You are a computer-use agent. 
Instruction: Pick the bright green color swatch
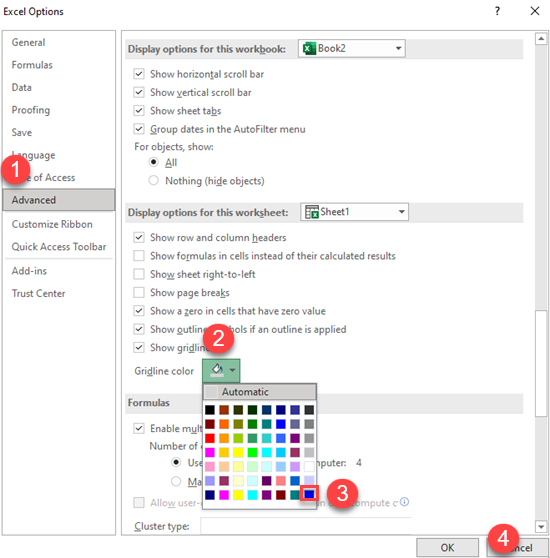pyautogui.click(x=252, y=452)
